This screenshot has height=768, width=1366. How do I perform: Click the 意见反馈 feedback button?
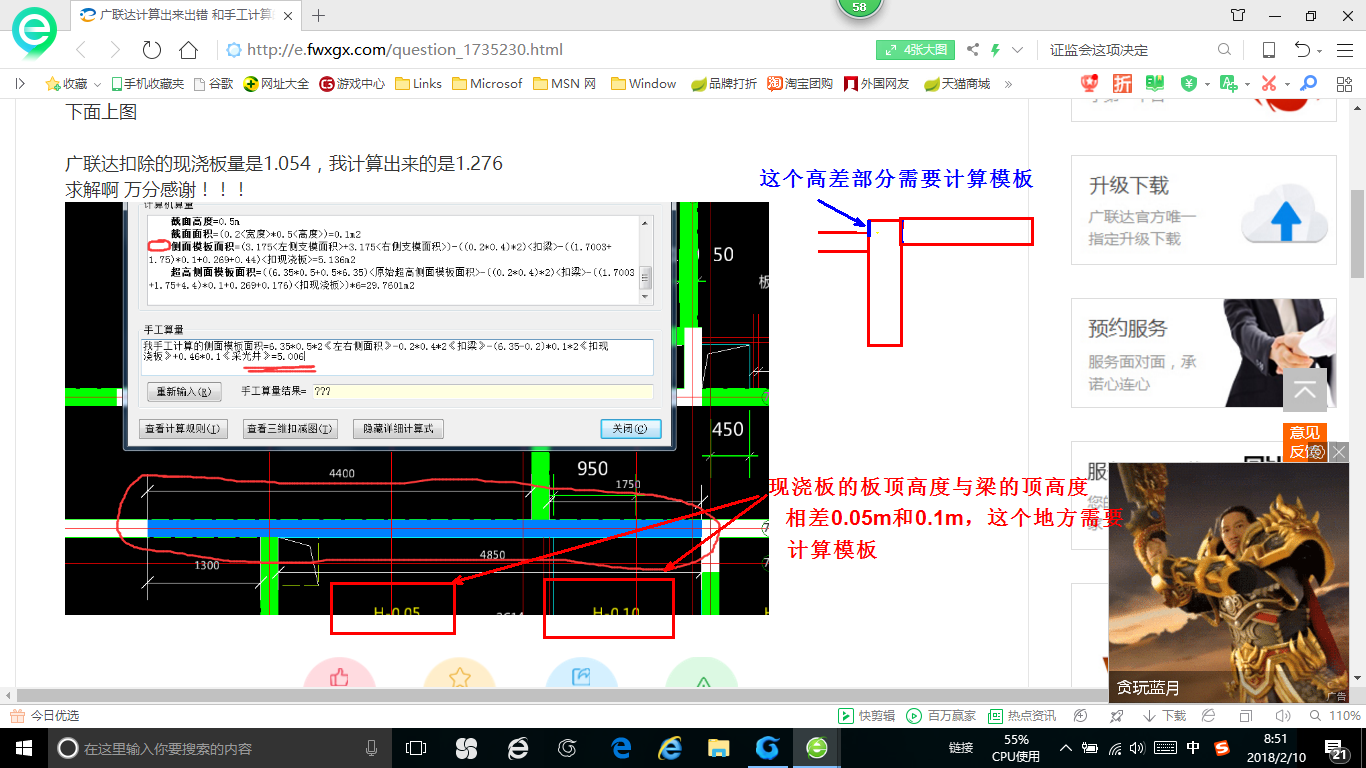[1305, 442]
